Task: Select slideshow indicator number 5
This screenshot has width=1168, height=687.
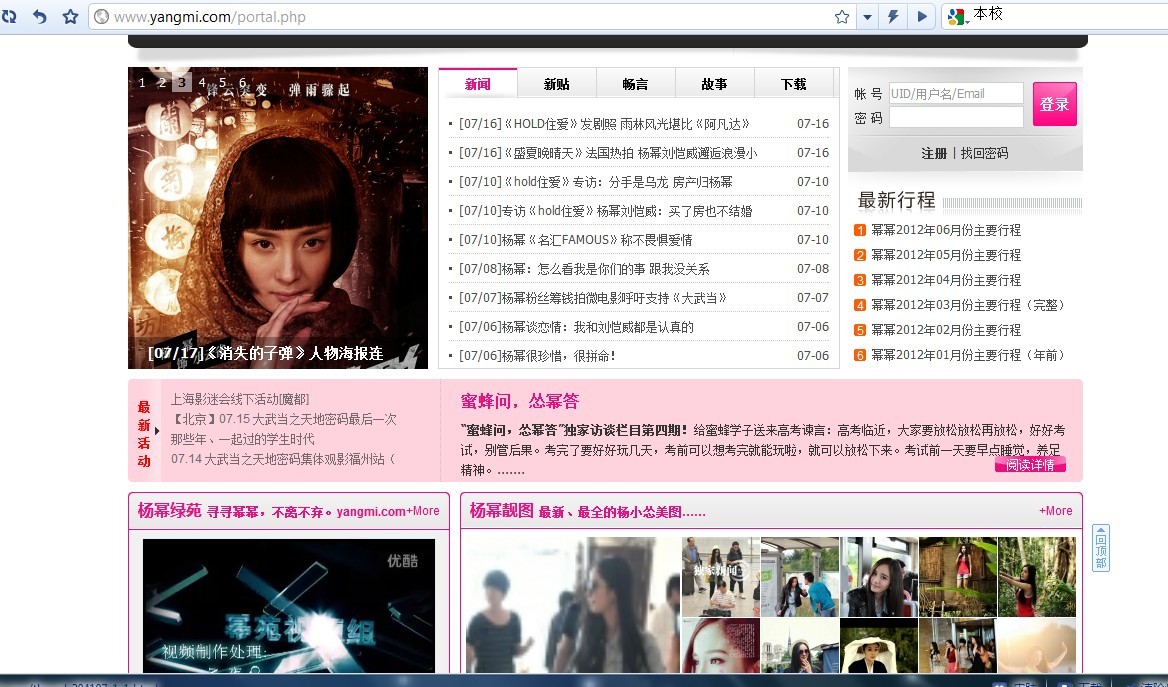Action: point(221,84)
